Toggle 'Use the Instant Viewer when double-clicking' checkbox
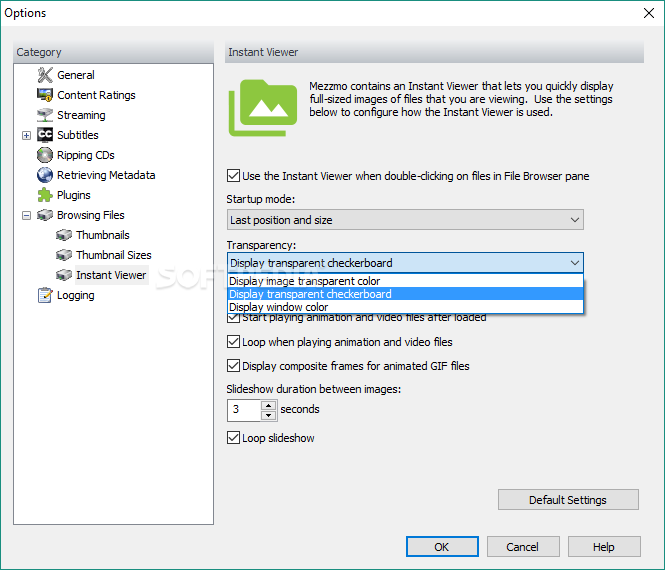 click(233, 176)
